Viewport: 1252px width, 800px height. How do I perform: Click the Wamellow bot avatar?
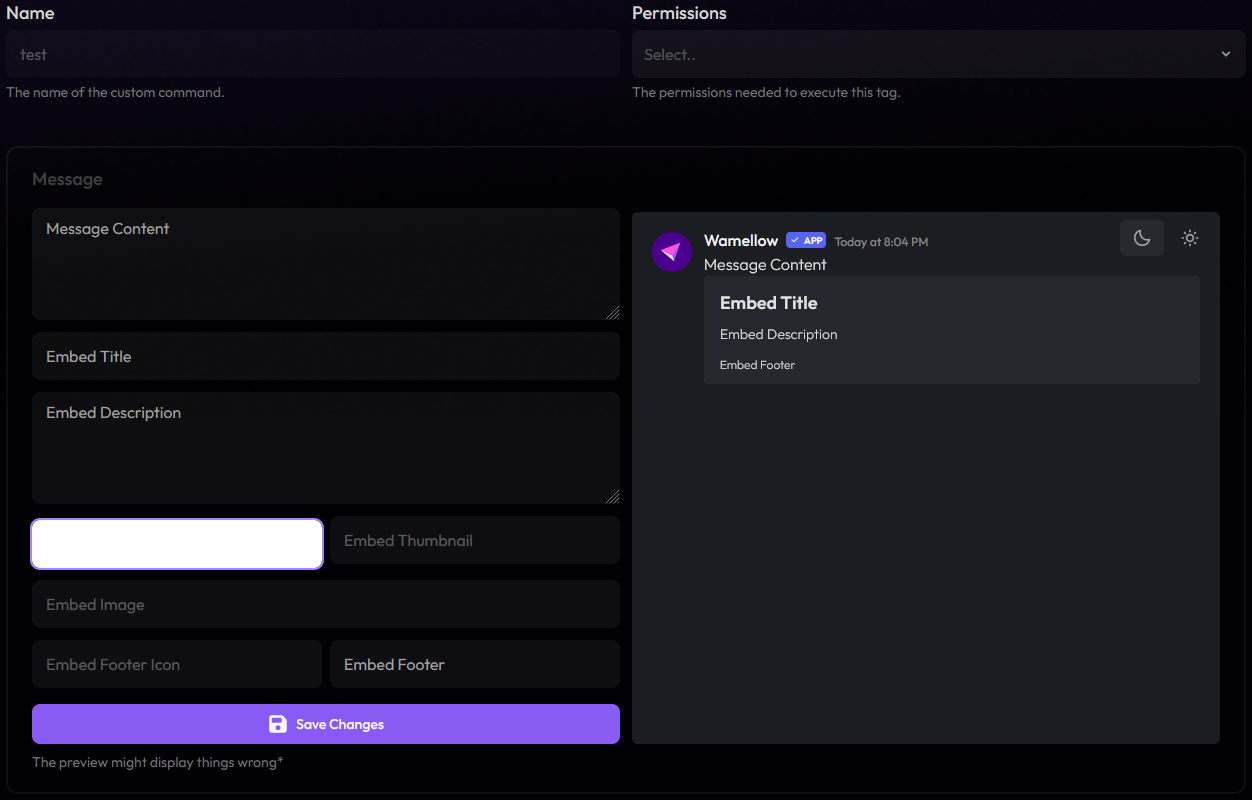coord(671,252)
